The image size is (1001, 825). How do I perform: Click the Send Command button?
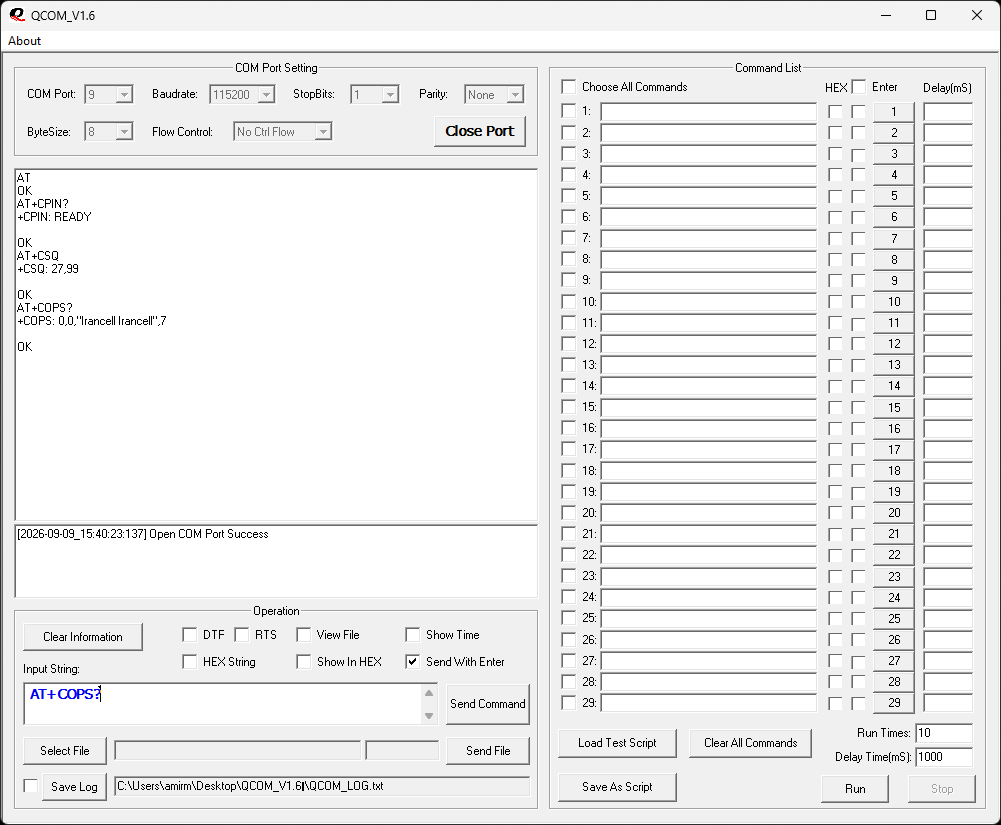[488, 704]
